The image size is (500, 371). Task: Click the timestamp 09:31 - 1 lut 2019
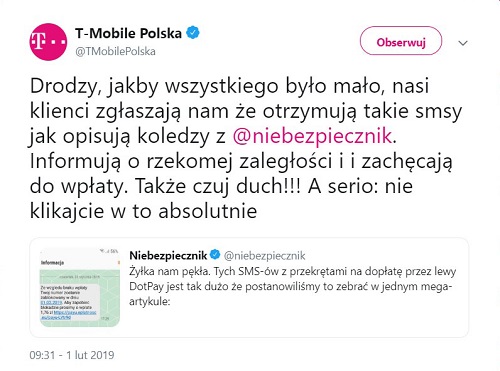click(72, 355)
